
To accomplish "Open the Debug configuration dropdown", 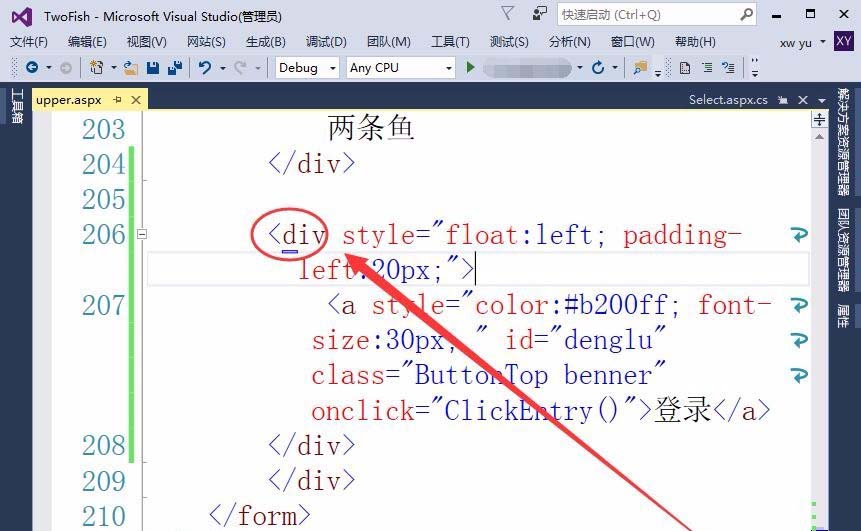I will tap(307, 68).
